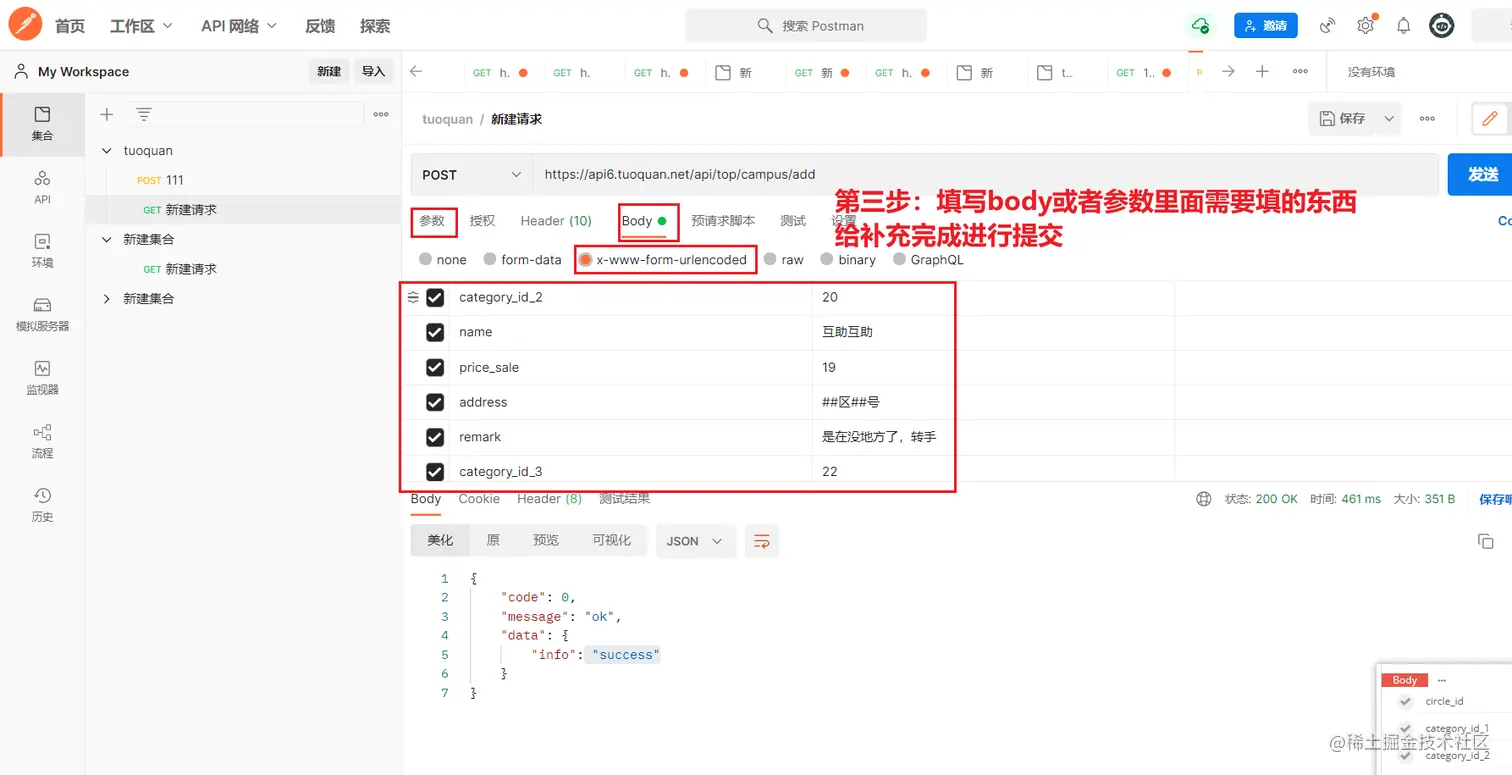
Task: Click the Postman logo icon
Action: (25, 25)
